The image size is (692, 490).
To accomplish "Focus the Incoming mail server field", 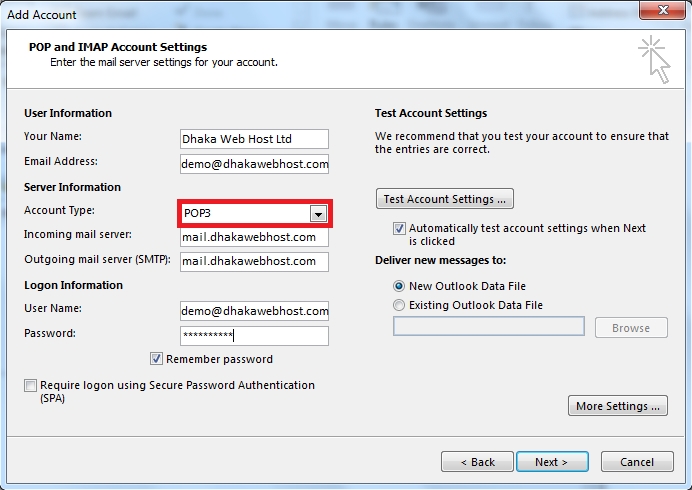I will point(254,238).
